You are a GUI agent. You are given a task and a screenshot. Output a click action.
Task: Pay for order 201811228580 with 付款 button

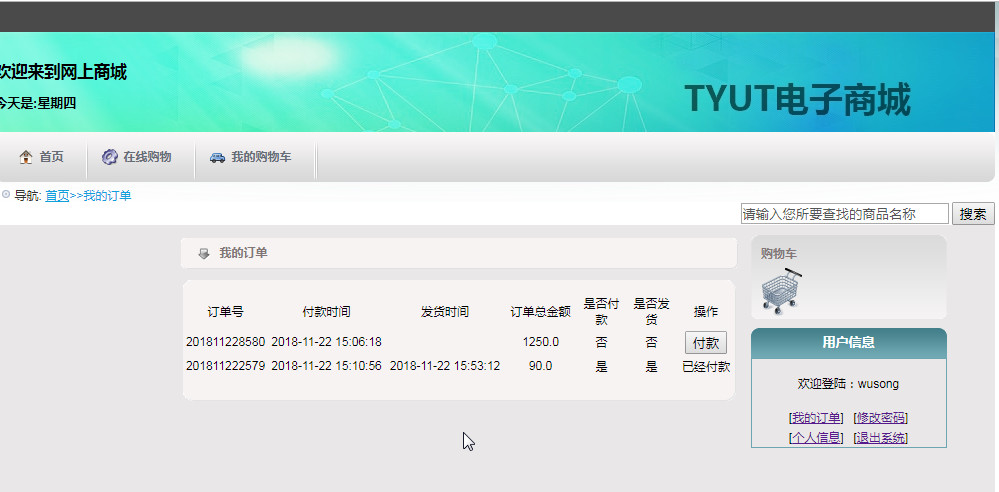point(706,343)
